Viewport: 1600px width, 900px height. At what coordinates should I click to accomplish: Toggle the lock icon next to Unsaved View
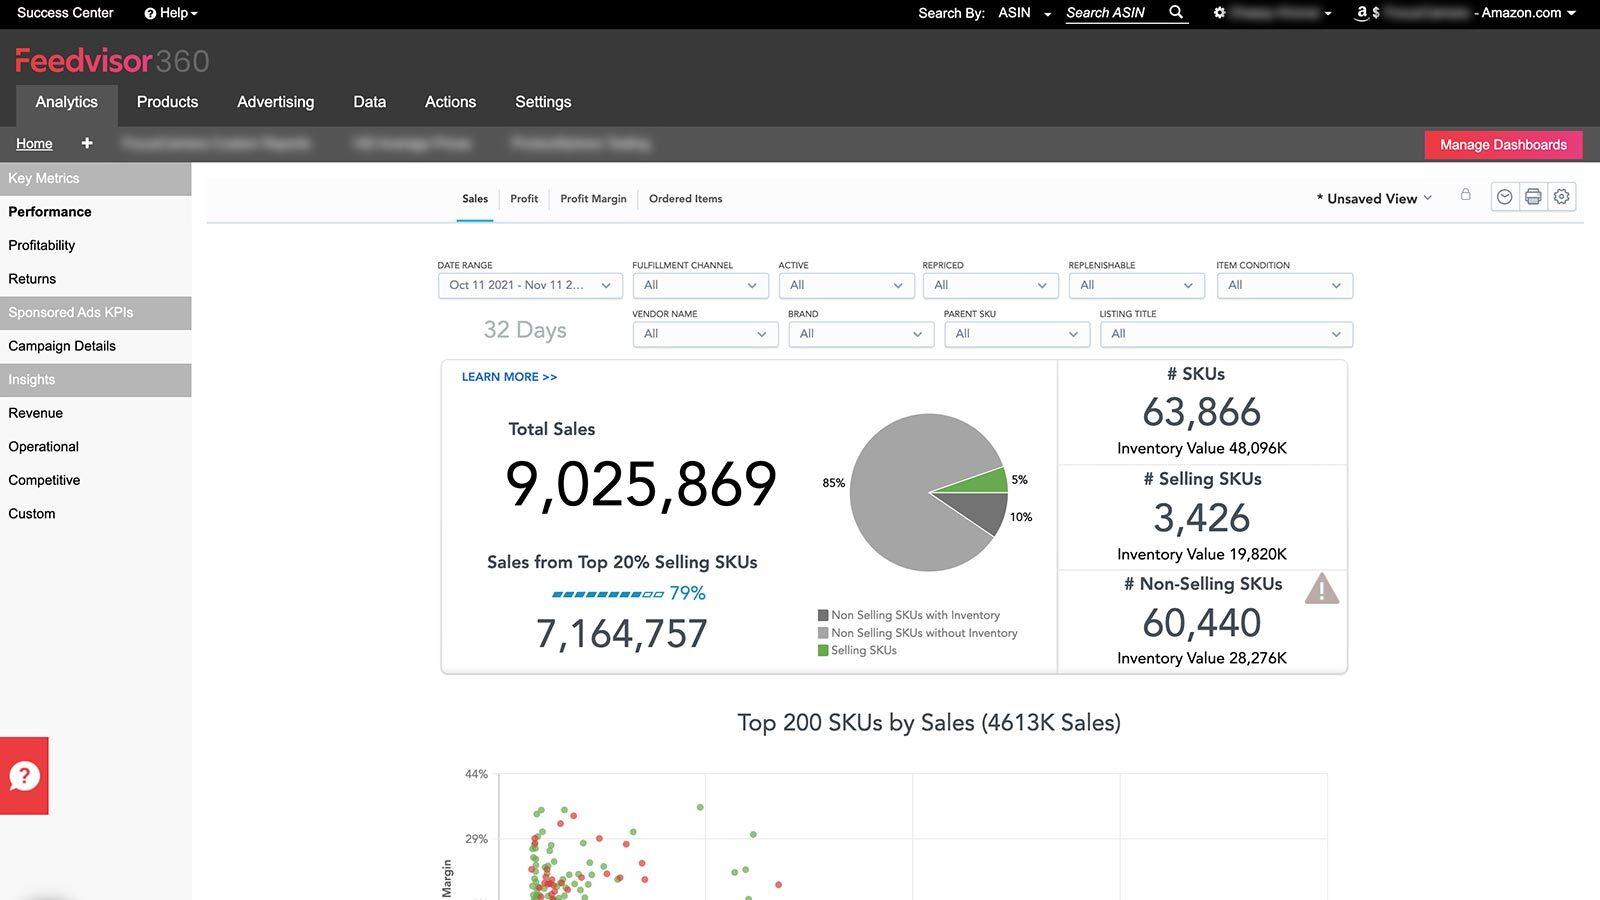pos(1466,196)
